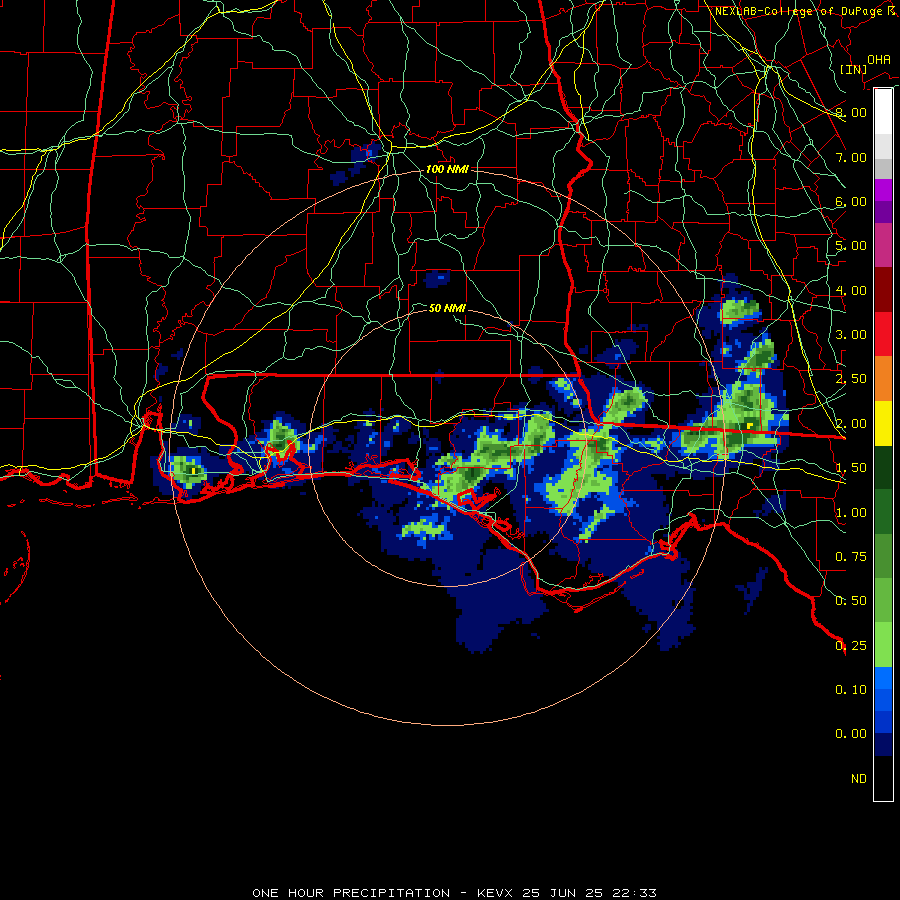Click the 3.00 legend value
Viewport: 900px width, 900px height.
pyautogui.click(x=851, y=335)
